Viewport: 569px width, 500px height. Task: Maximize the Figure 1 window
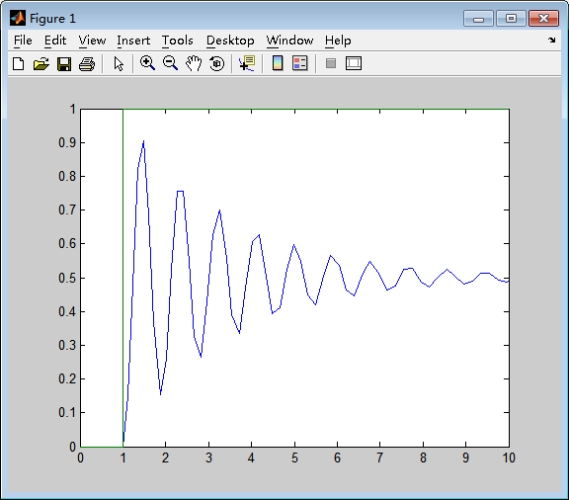(x=511, y=18)
